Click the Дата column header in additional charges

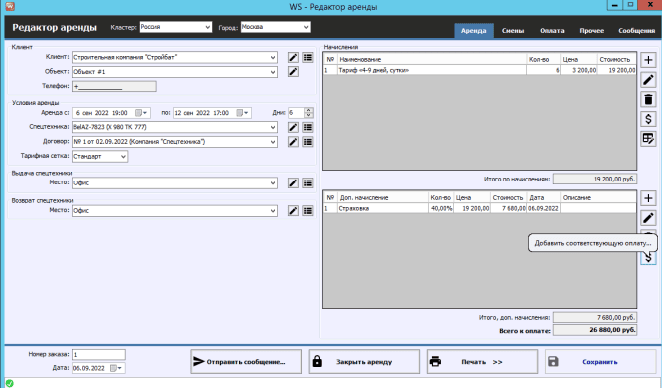coord(543,198)
